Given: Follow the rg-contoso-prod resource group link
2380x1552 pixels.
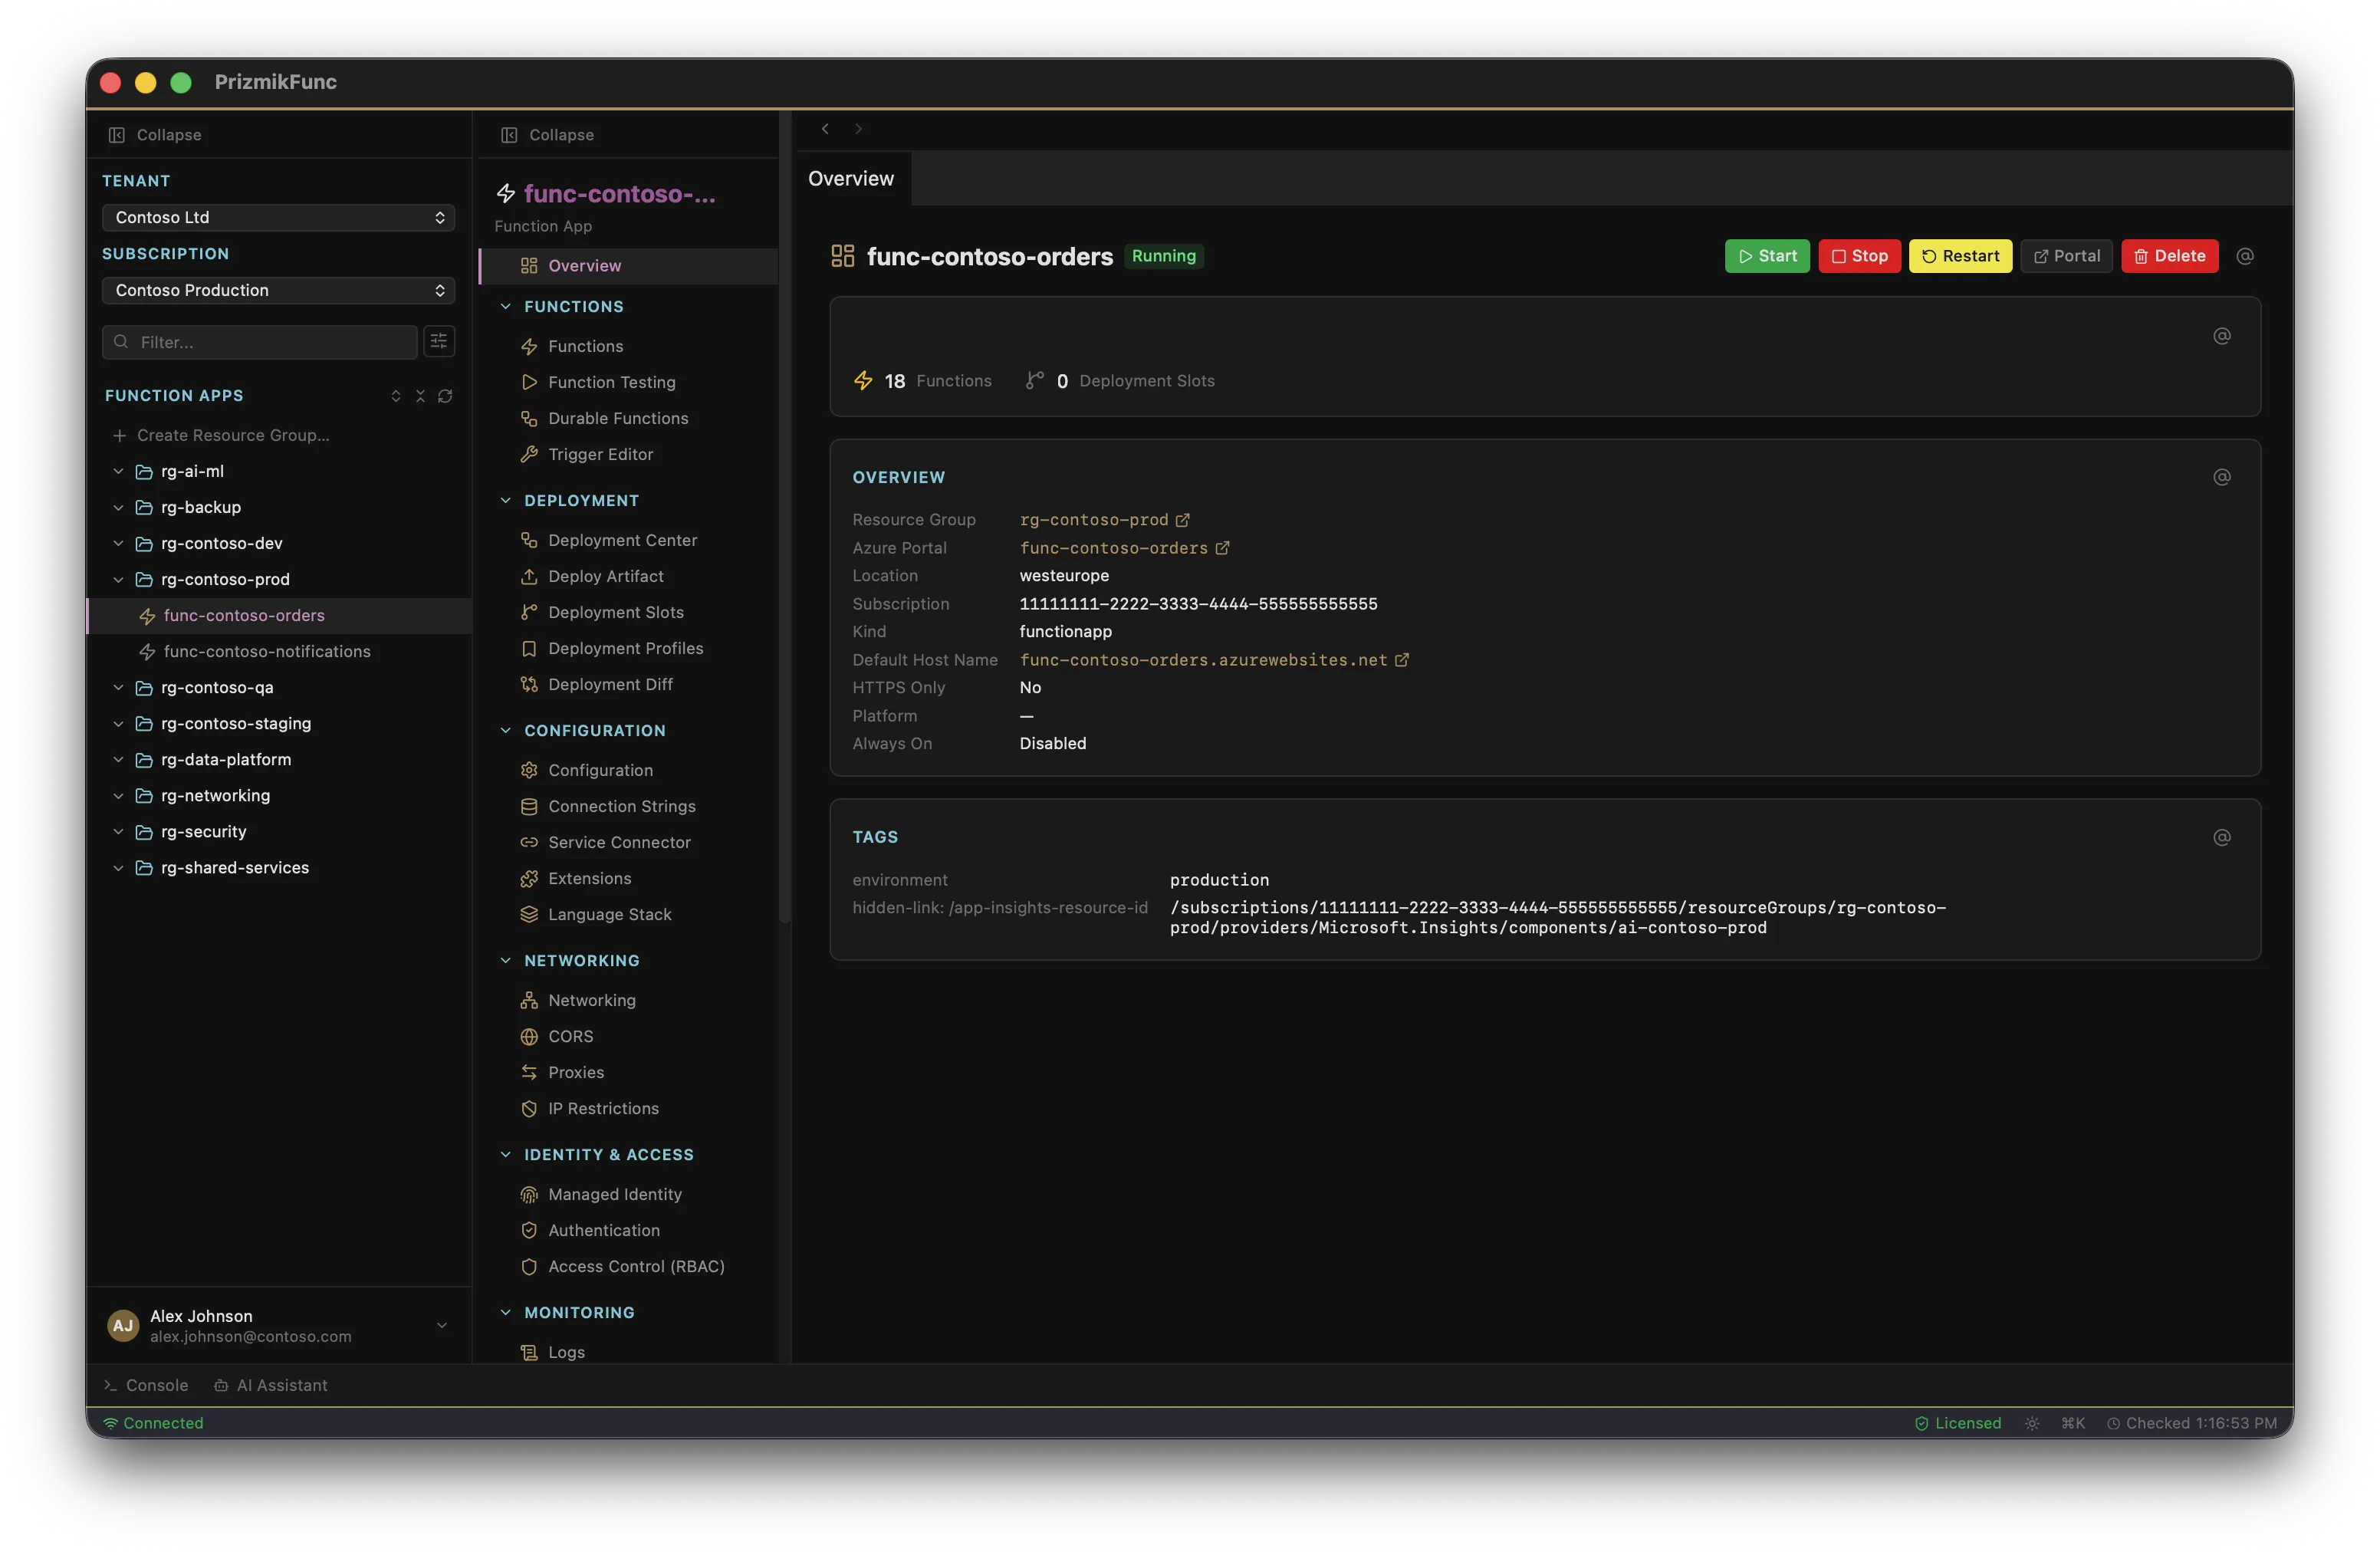Looking at the screenshot, I should pyautogui.click(x=1095, y=519).
